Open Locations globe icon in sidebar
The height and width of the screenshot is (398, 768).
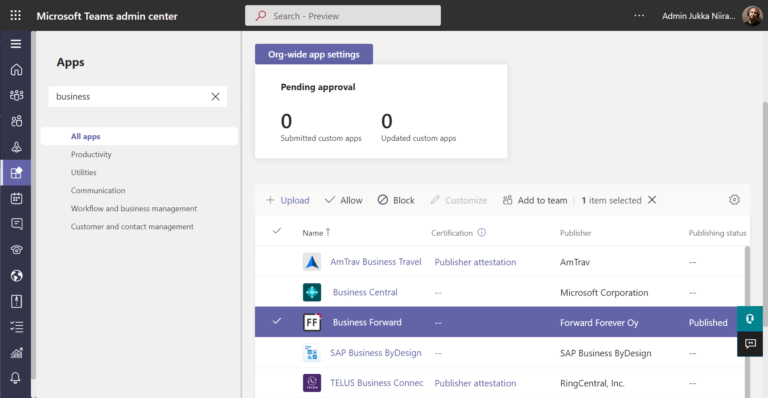tap(16, 276)
